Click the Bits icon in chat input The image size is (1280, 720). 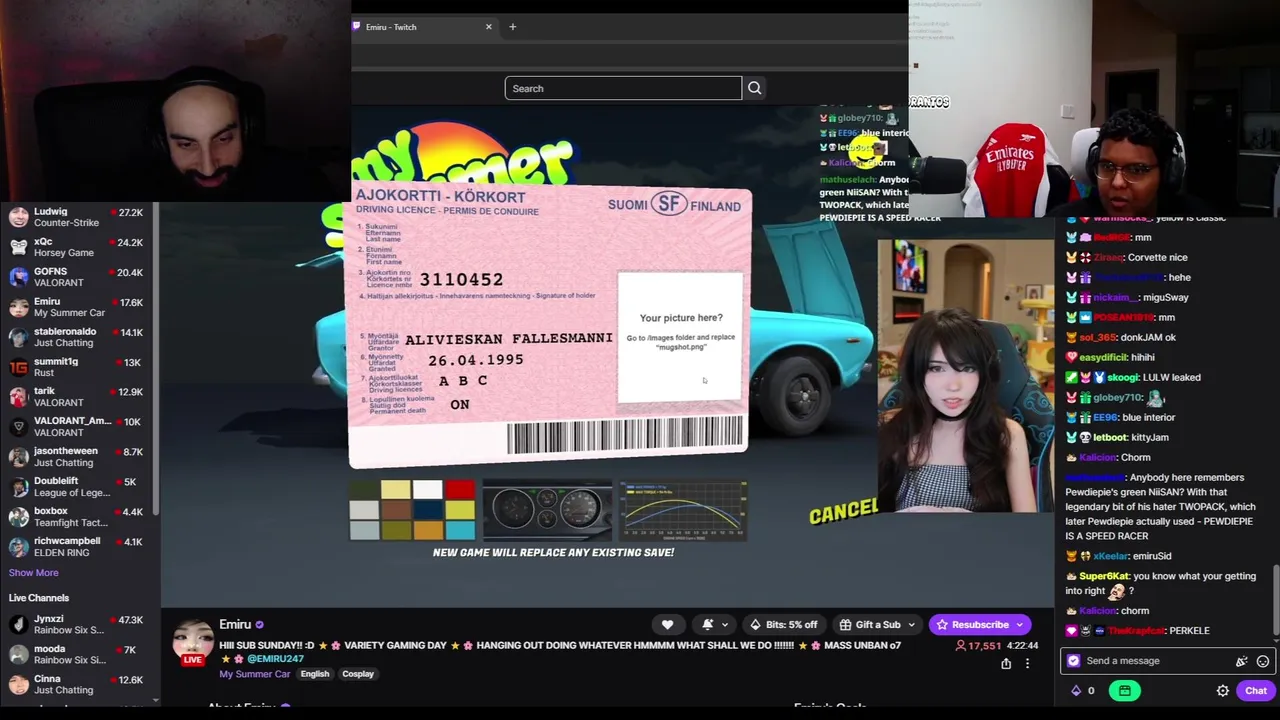pos(1241,661)
